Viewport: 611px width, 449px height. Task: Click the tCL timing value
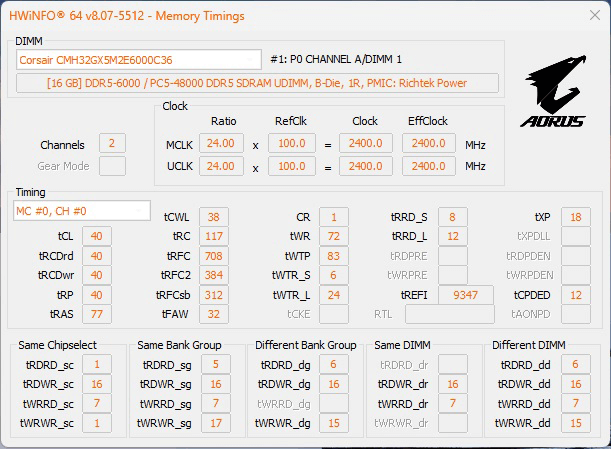pyautogui.click(x=96, y=236)
